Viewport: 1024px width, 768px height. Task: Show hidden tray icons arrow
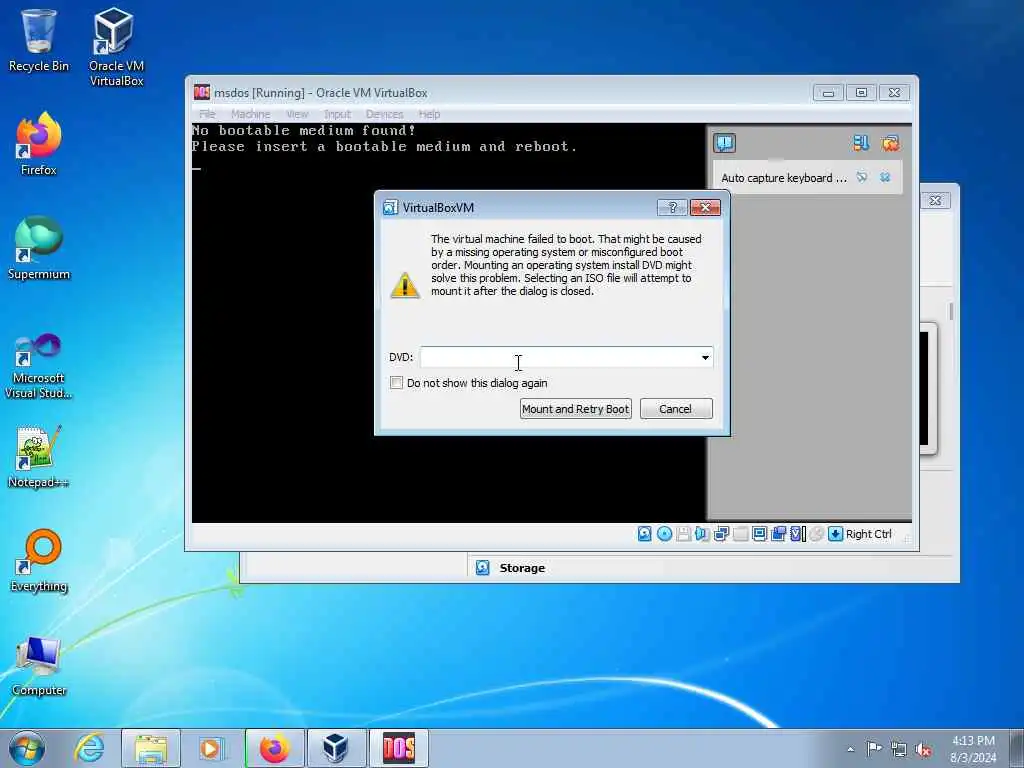(850, 749)
